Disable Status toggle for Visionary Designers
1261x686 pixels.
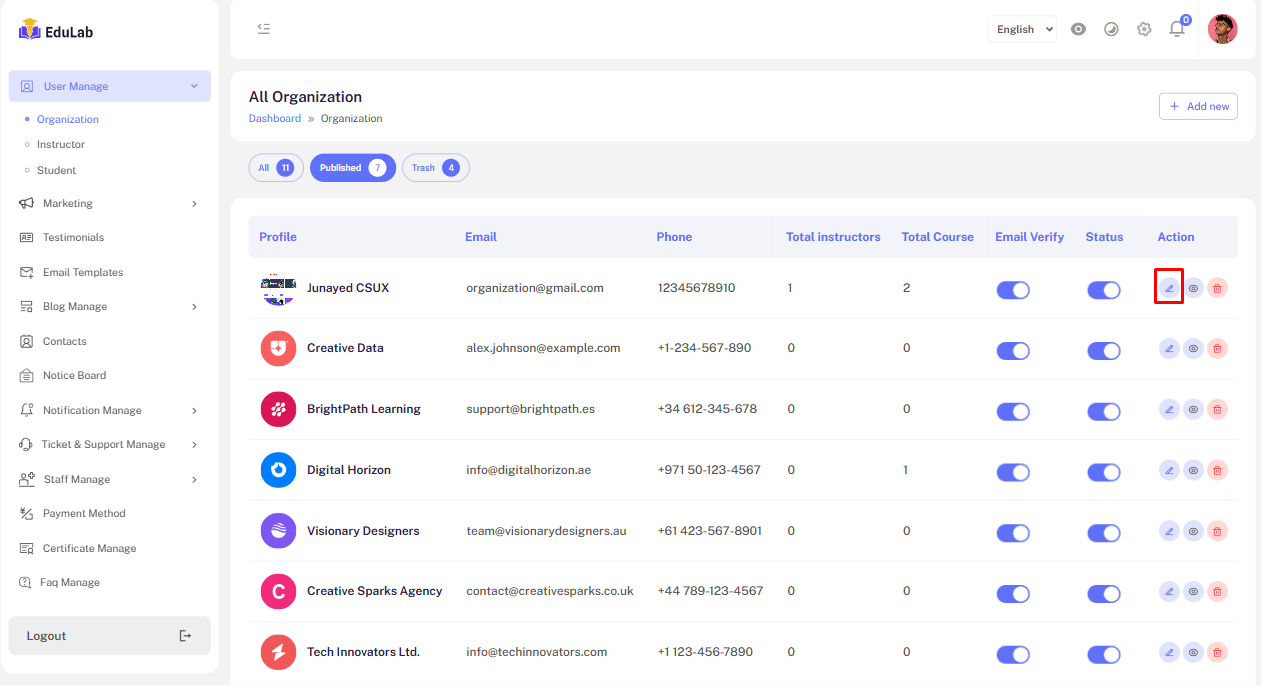1104,533
